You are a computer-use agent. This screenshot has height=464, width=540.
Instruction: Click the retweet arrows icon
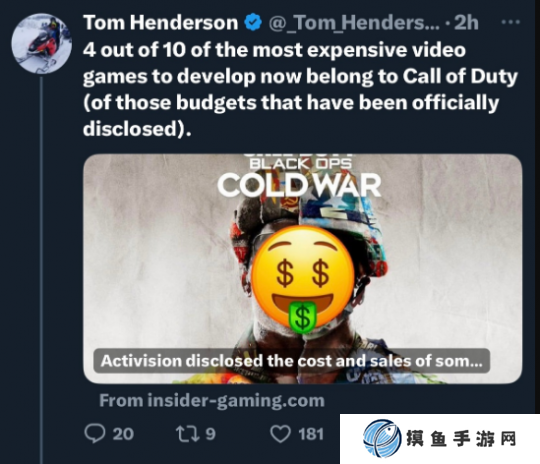pos(188,434)
